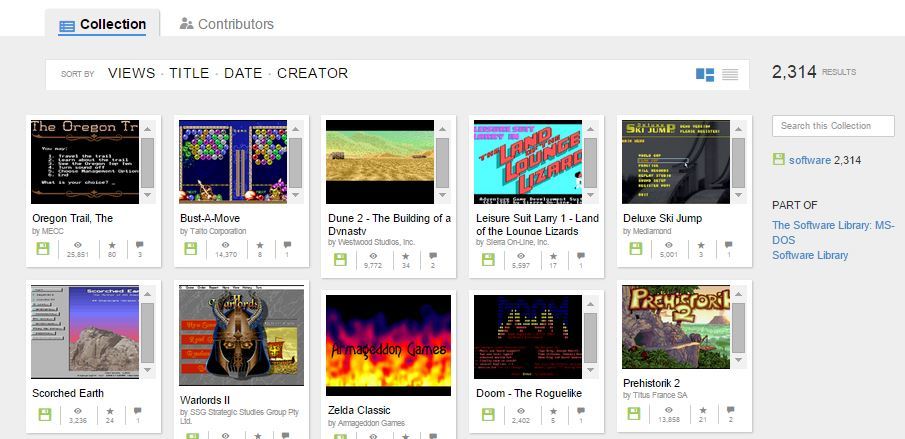Sort results by VIEWS

(x=132, y=73)
